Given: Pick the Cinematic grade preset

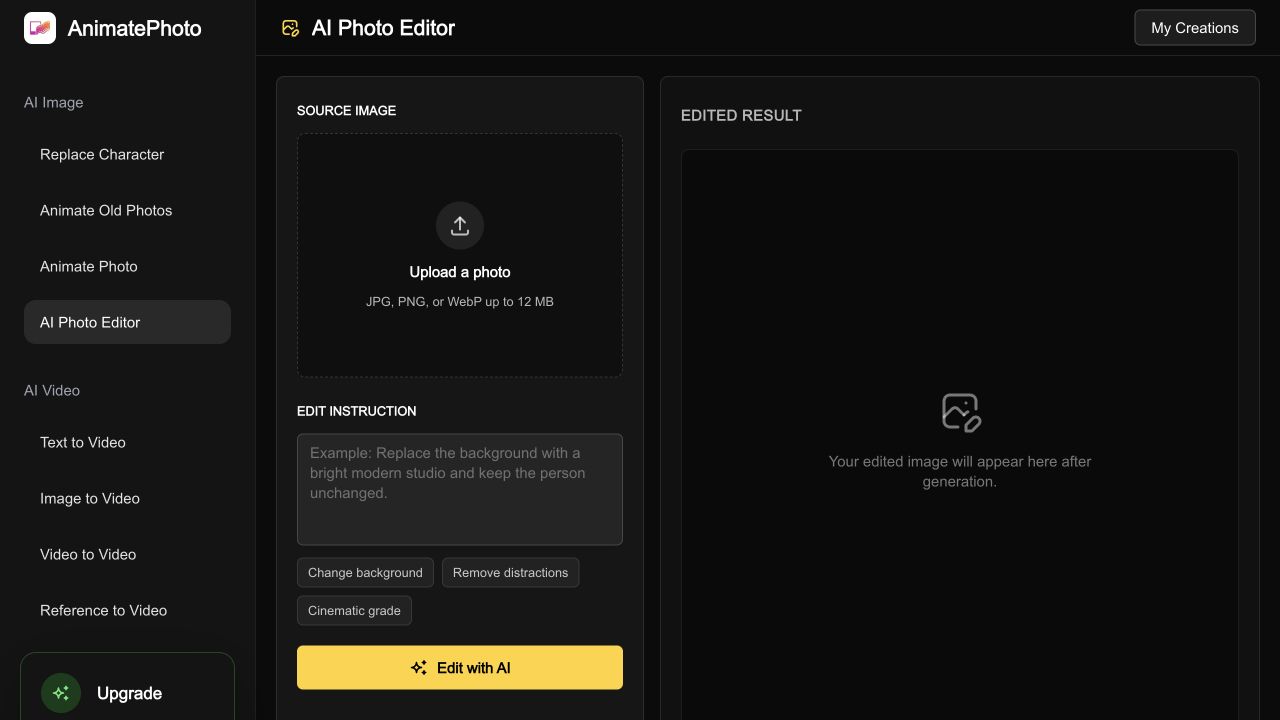Looking at the screenshot, I should click(354, 611).
